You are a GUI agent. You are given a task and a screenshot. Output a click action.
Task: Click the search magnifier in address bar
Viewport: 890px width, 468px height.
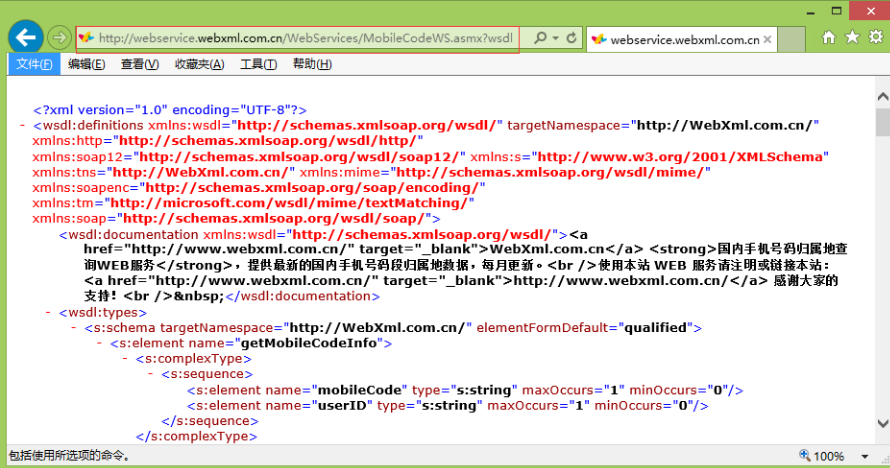(540, 38)
